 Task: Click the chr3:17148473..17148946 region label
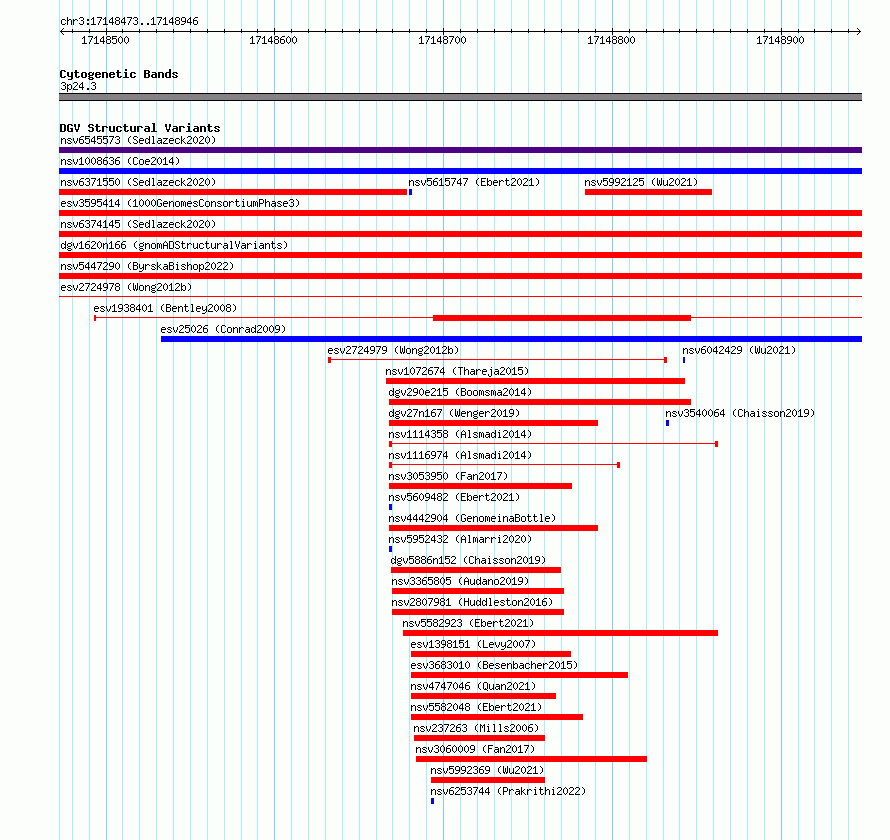(x=129, y=22)
